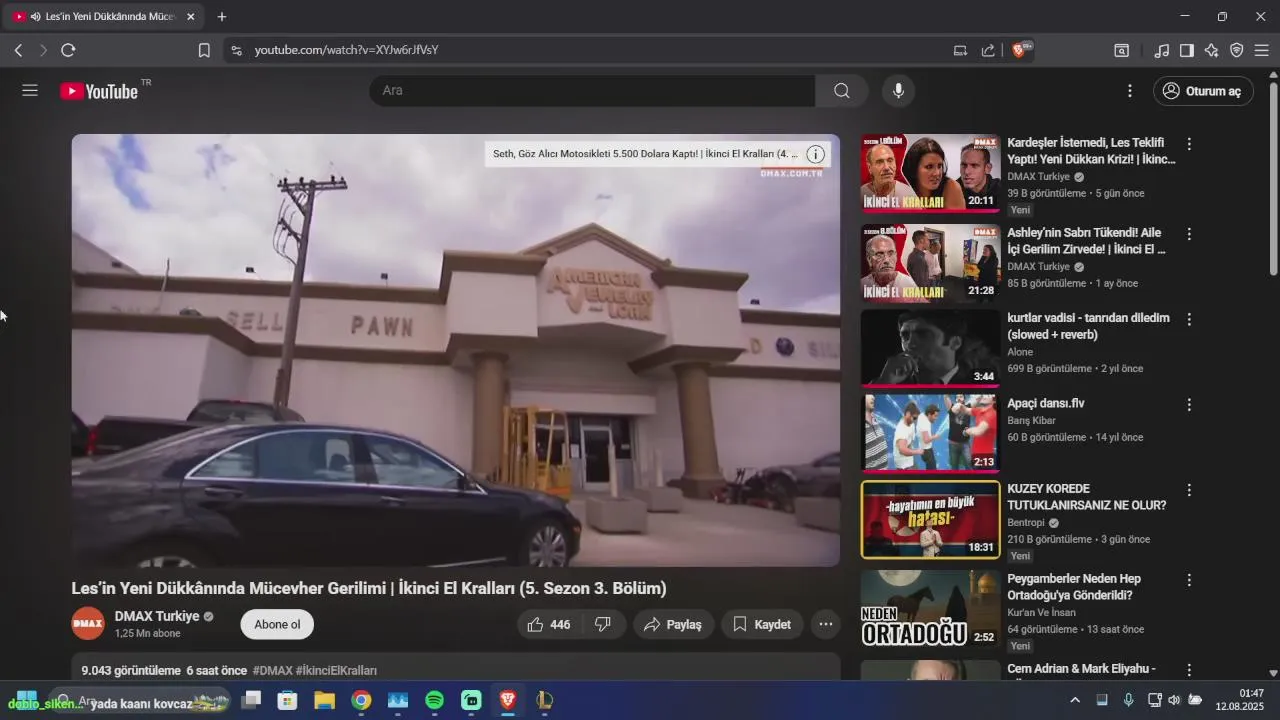1280x720 pixels.
Task: Open the 'Ashley'nin Sabrı Tükendi' thumbnail
Action: tap(930, 263)
